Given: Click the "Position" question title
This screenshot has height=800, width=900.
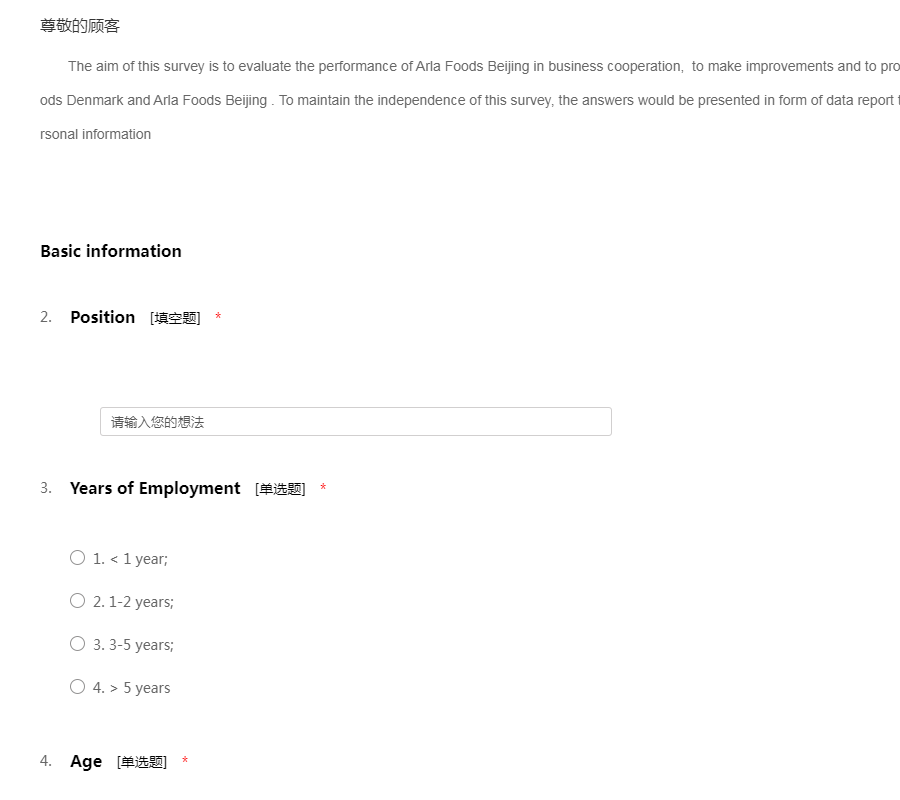Looking at the screenshot, I should pyautogui.click(x=102, y=317).
